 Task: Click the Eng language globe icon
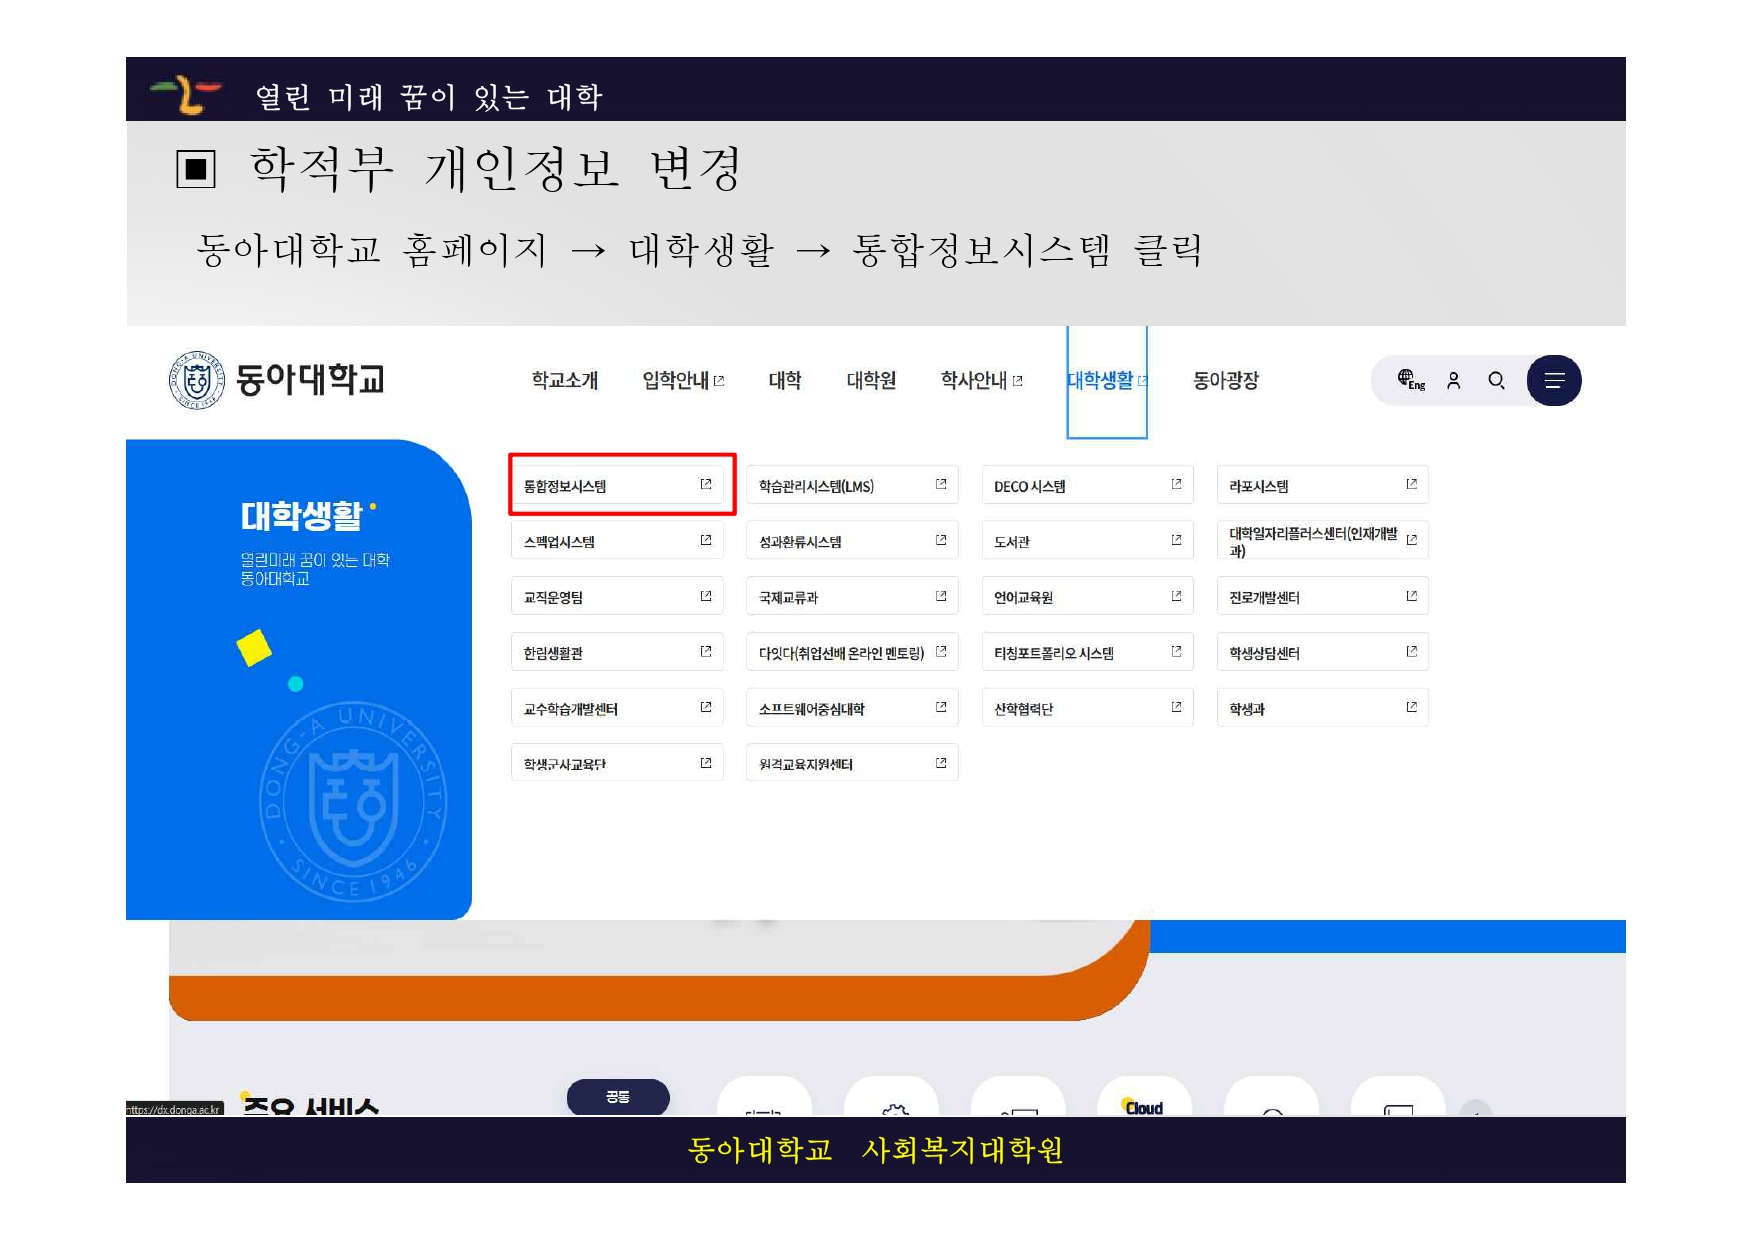[1410, 380]
